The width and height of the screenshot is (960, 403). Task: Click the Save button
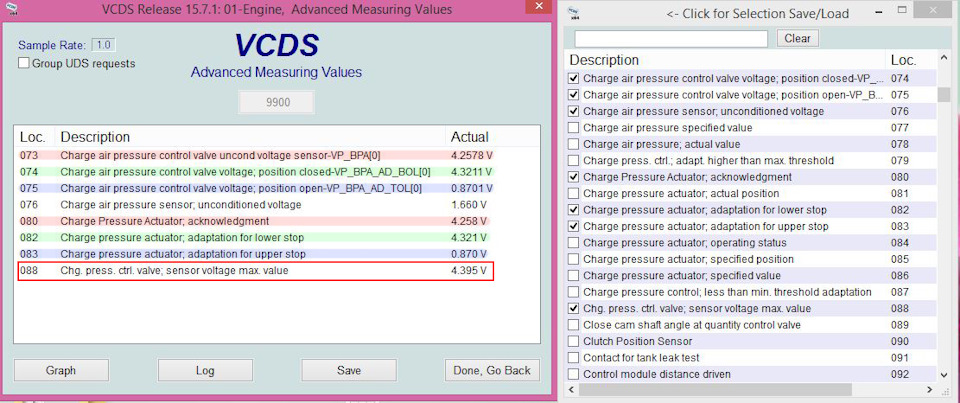(349, 371)
